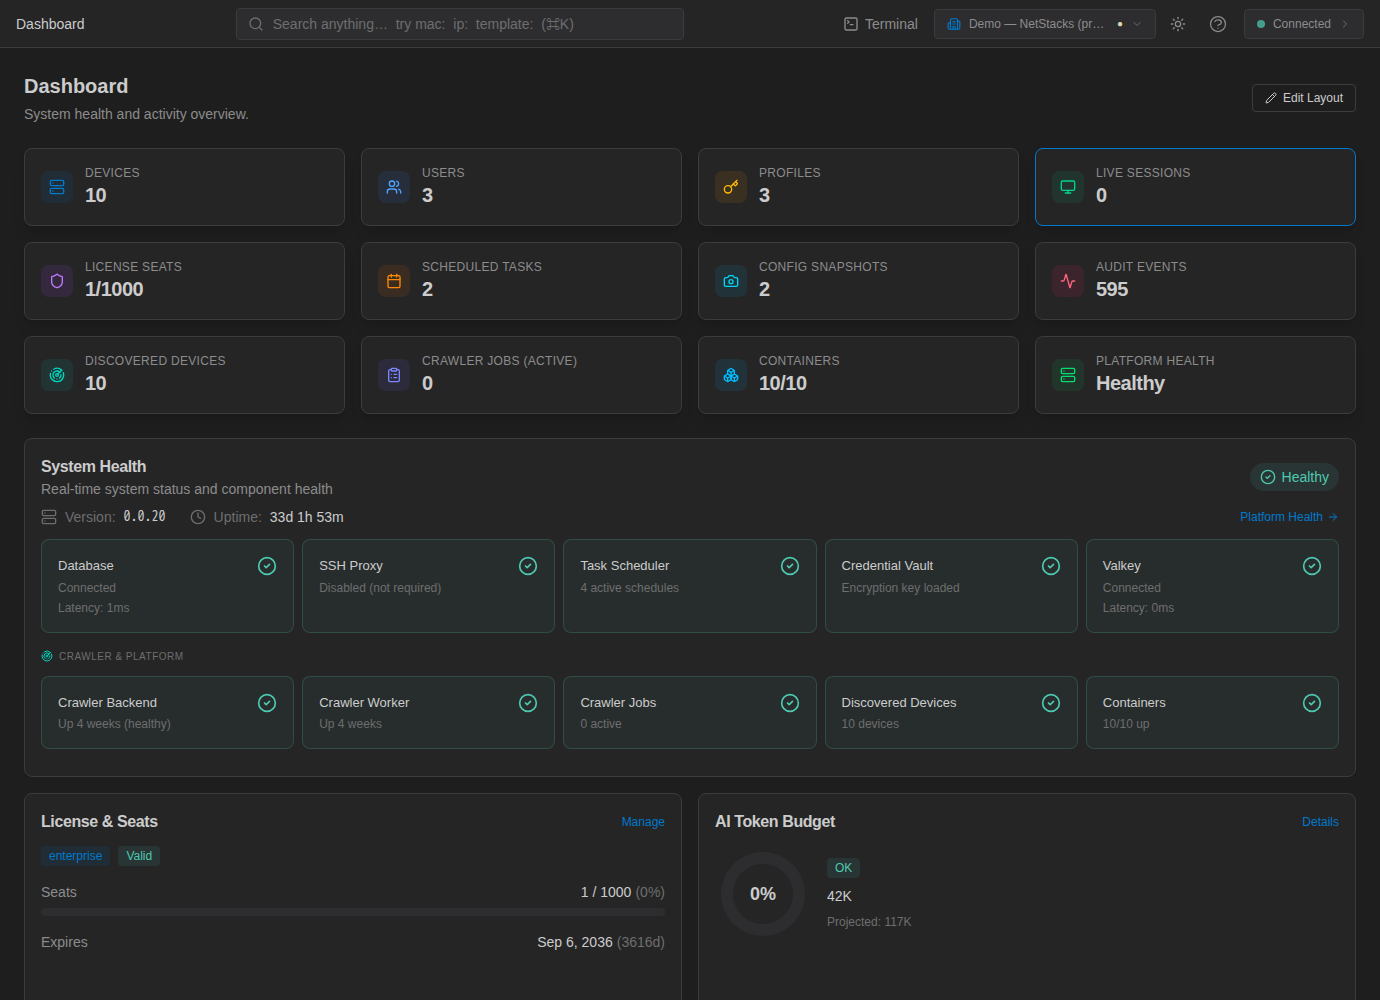Click the Manage license link

point(643,822)
